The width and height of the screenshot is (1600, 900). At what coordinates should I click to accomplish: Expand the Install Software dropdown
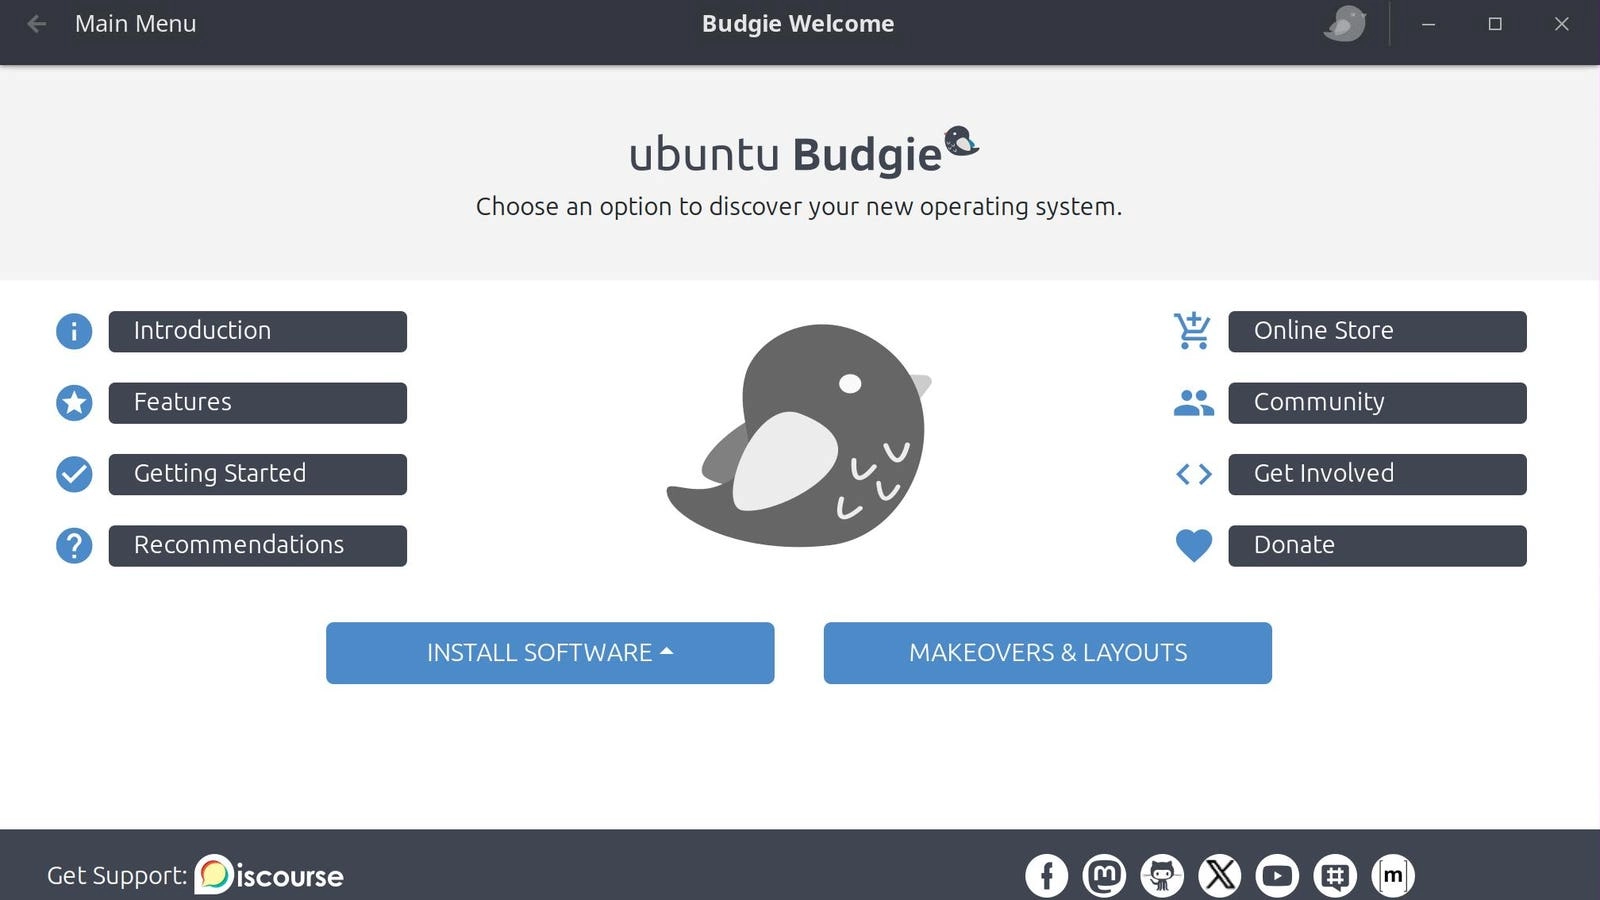pos(550,653)
